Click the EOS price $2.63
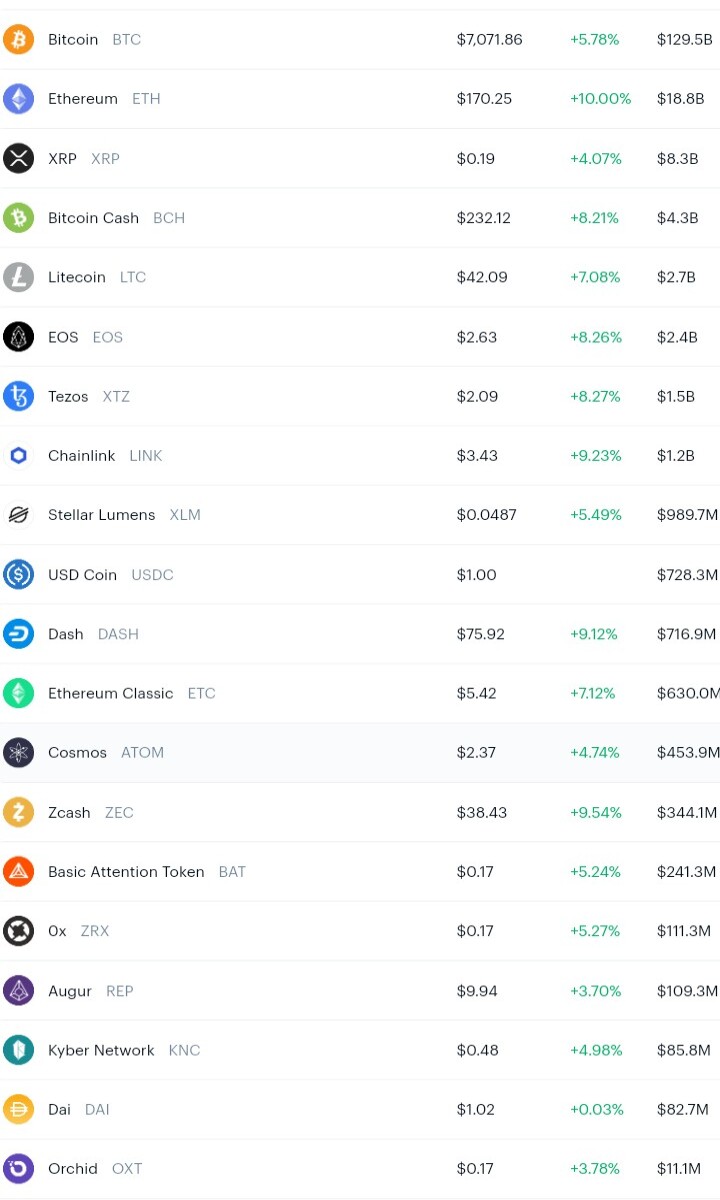 coord(477,337)
